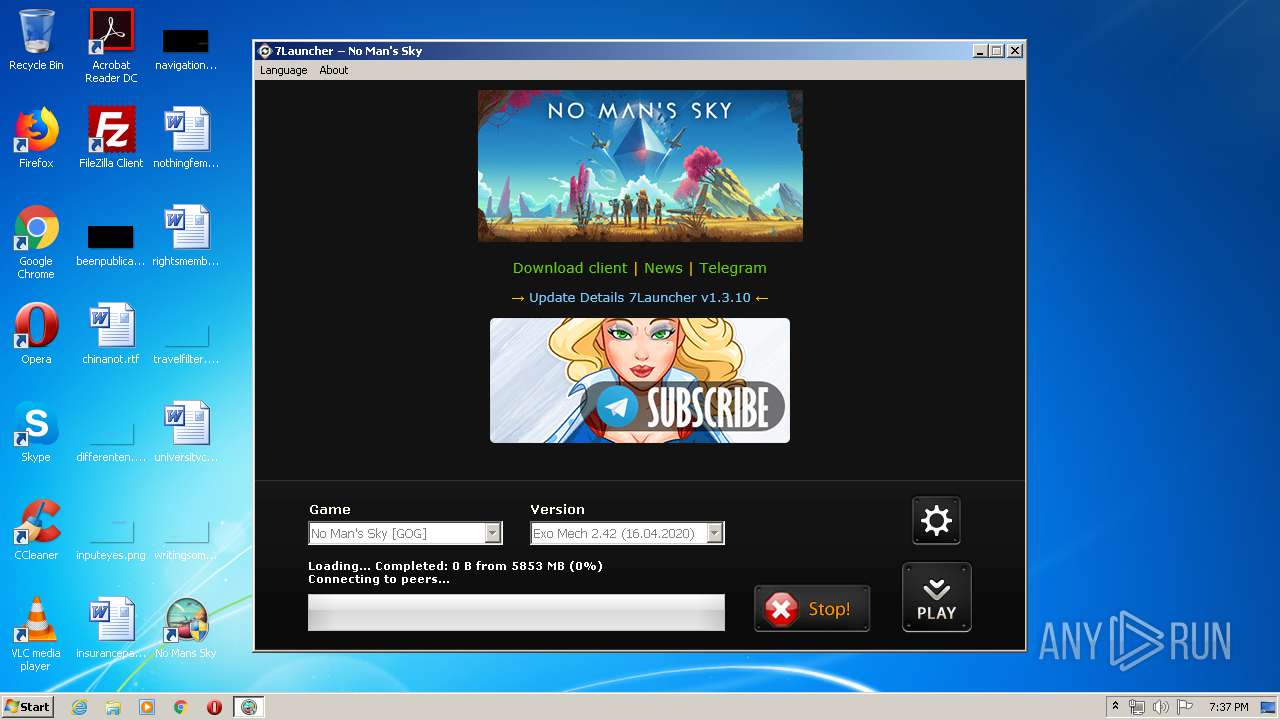Close the 7Launcher window

pos(1015,51)
